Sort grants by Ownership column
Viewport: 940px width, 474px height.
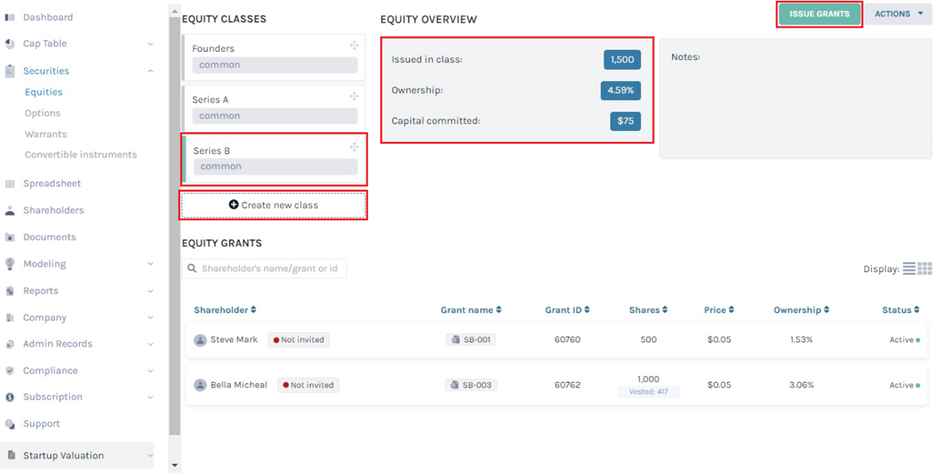point(802,310)
